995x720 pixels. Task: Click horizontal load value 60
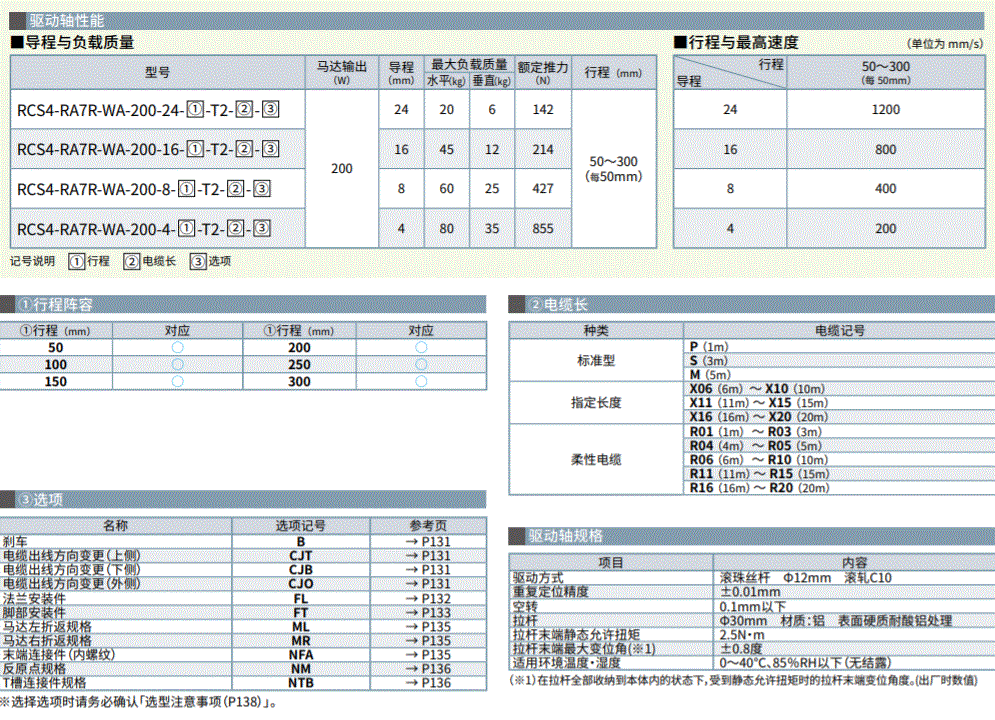coord(446,189)
